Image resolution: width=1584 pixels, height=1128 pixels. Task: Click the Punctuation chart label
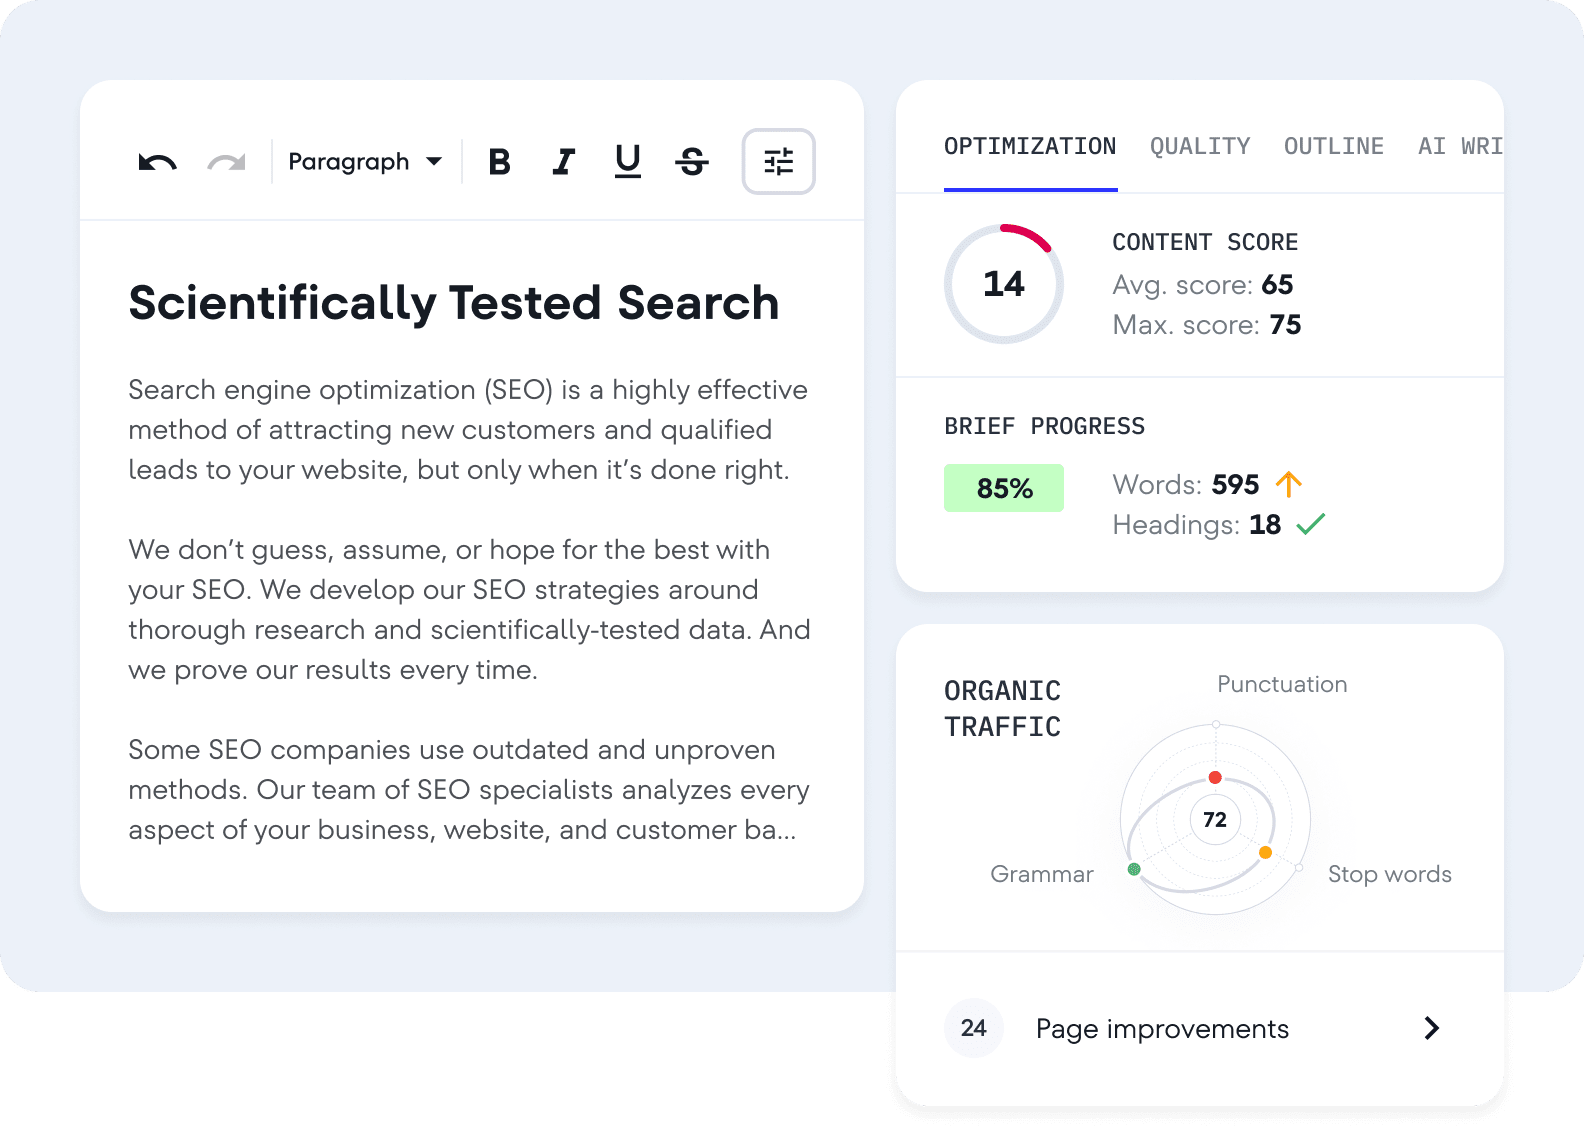coord(1282,684)
